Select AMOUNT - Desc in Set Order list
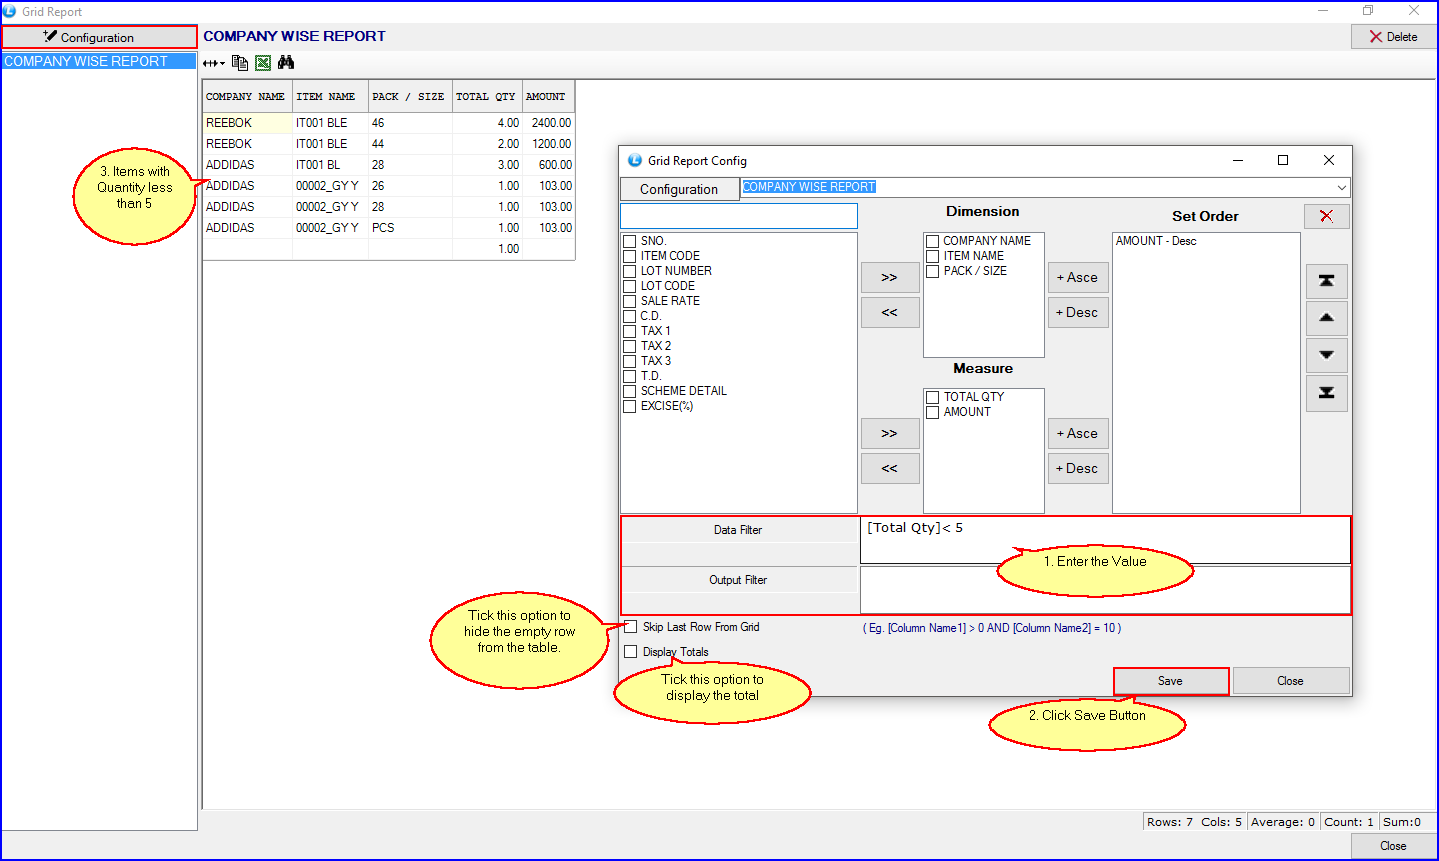The width and height of the screenshot is (1439, 861). click(1156, 241)
